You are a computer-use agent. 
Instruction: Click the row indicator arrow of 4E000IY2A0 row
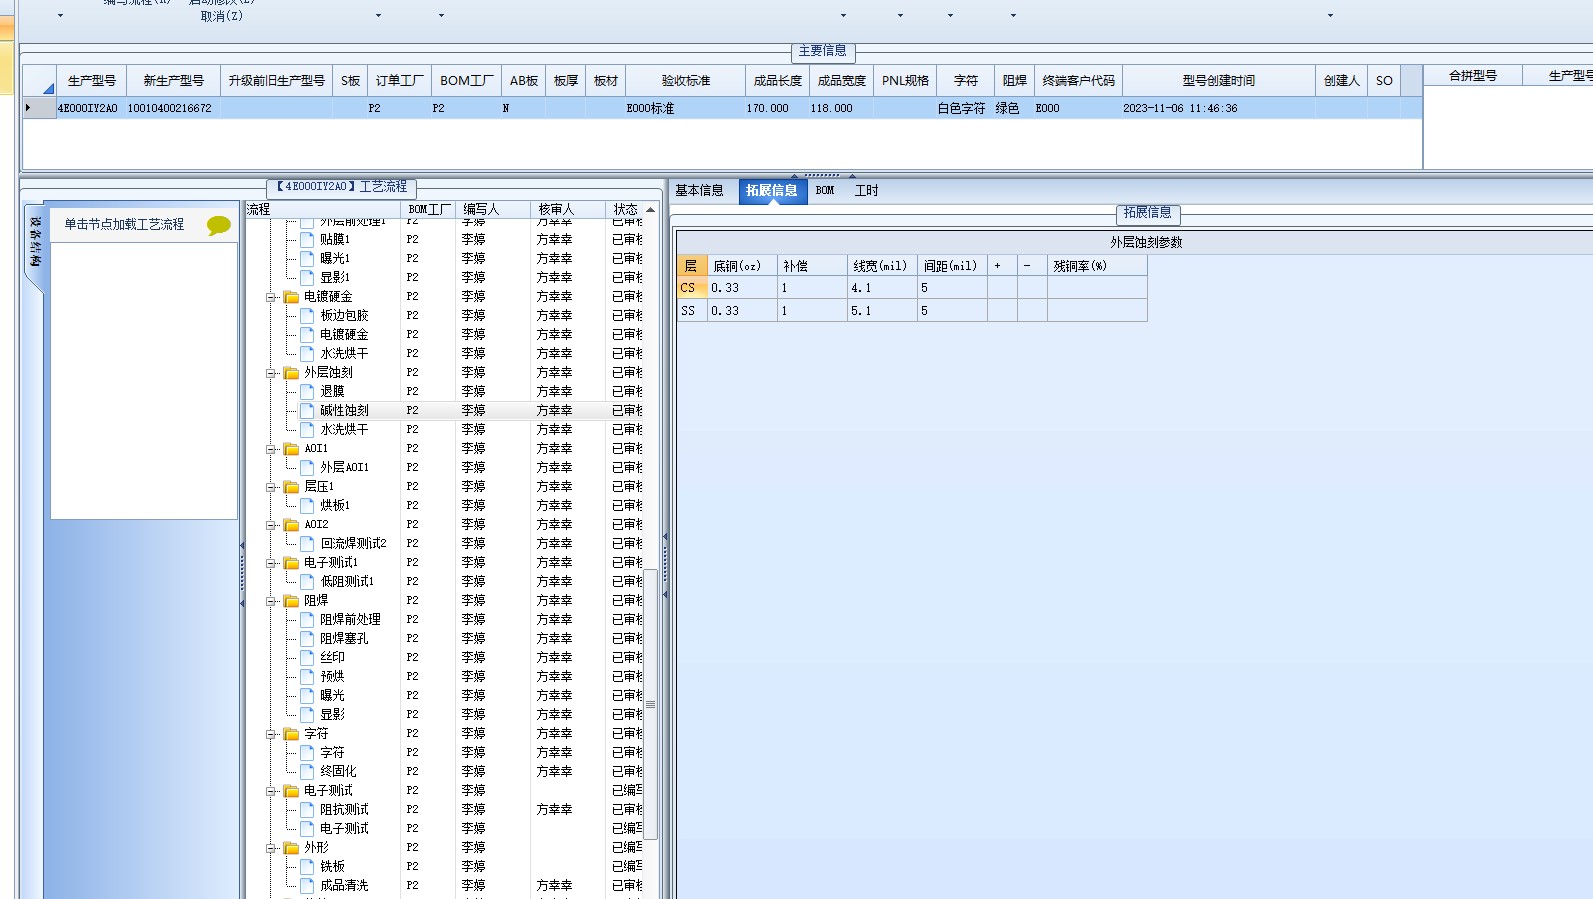tap(28, 108)
